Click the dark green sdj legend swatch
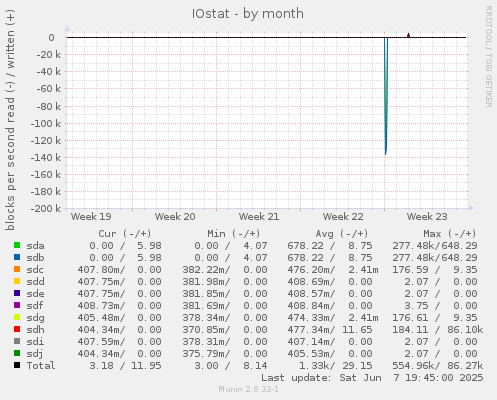Screen dimensions: 497x400 point(17,353)
